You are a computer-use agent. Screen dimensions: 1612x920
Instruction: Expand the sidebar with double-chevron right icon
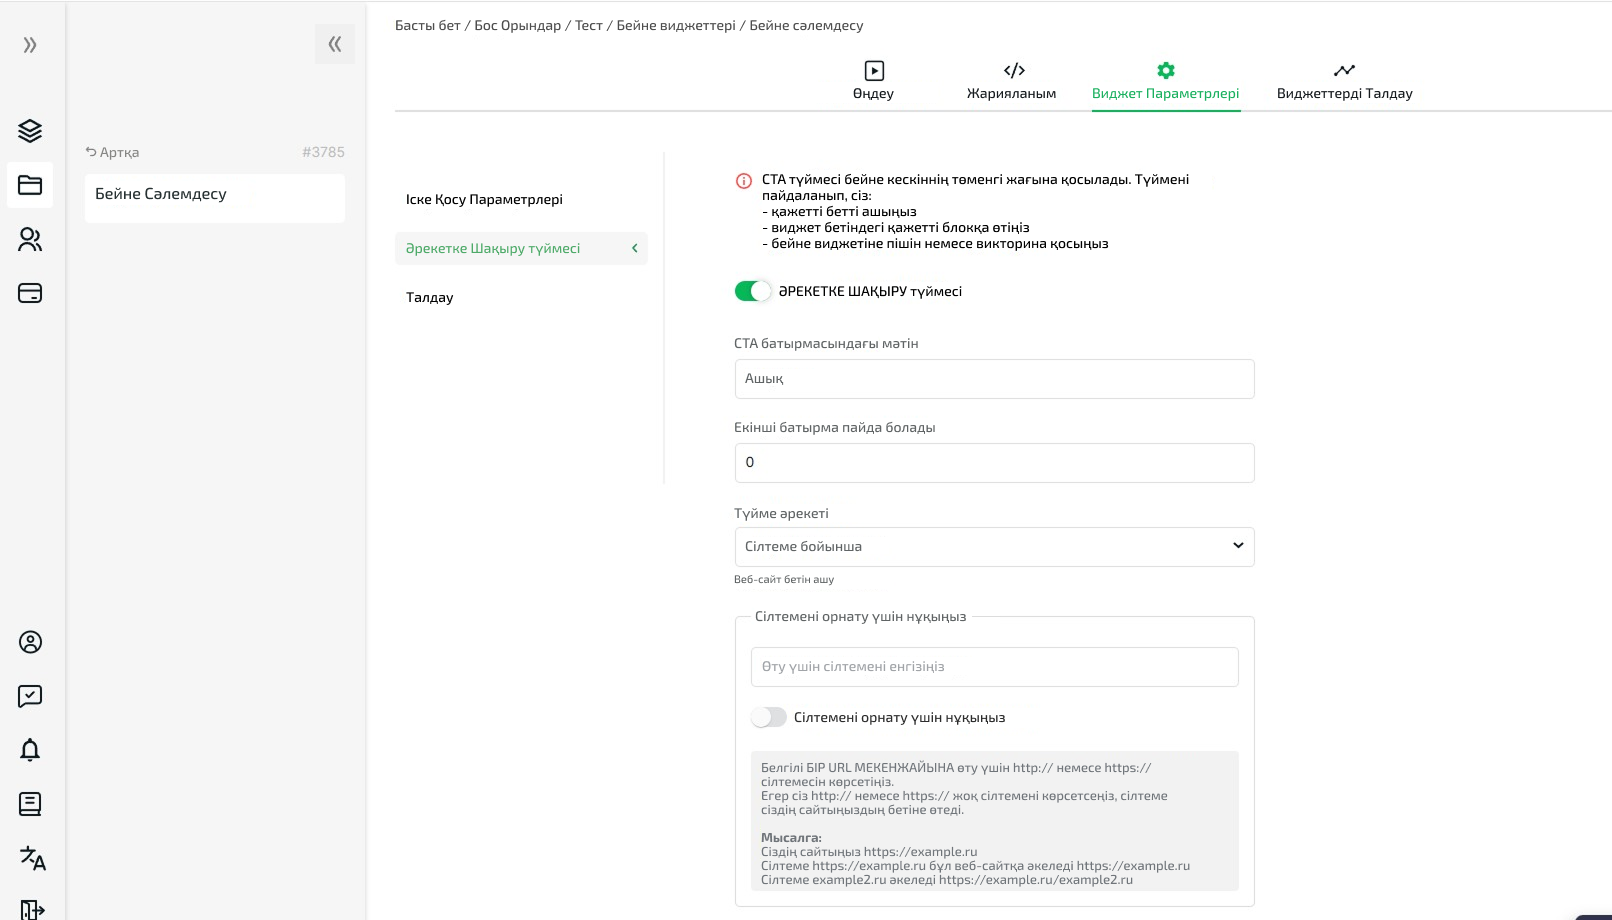click(30, 45)
